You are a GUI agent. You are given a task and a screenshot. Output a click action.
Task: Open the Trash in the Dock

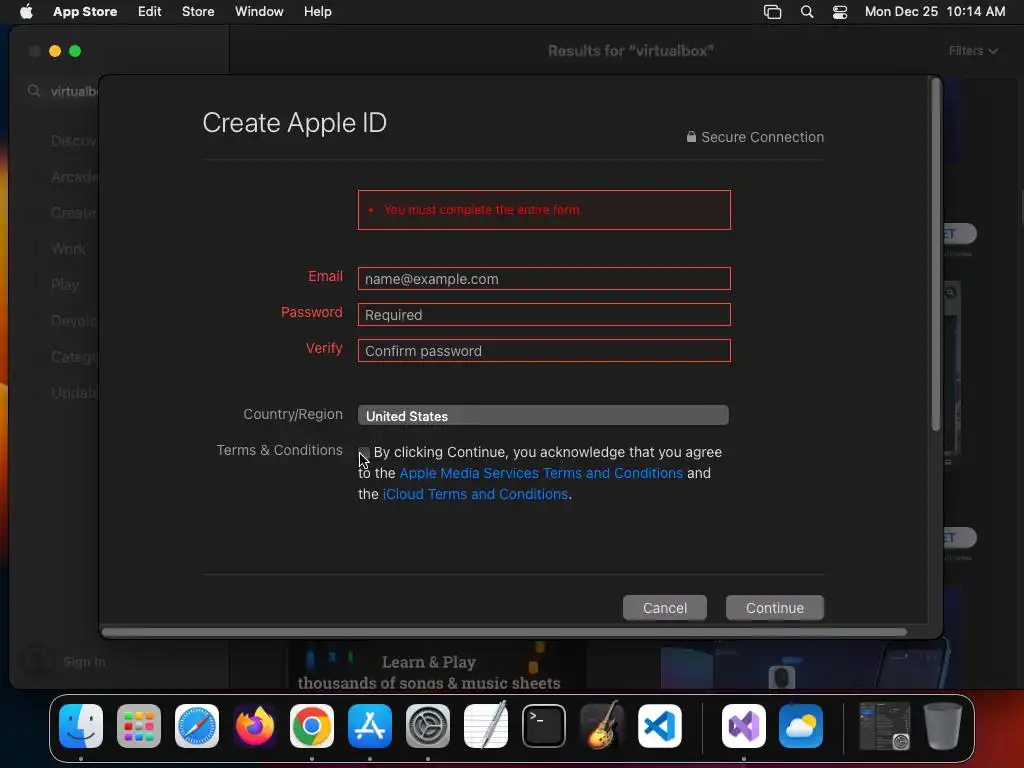click(x=943, y=726)
